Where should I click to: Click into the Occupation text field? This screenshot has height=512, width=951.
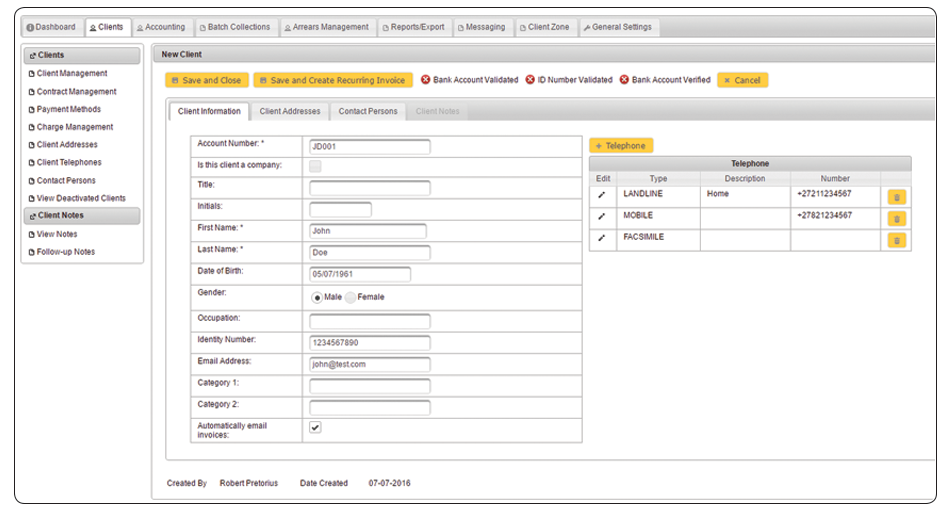[x=369, y=321]
